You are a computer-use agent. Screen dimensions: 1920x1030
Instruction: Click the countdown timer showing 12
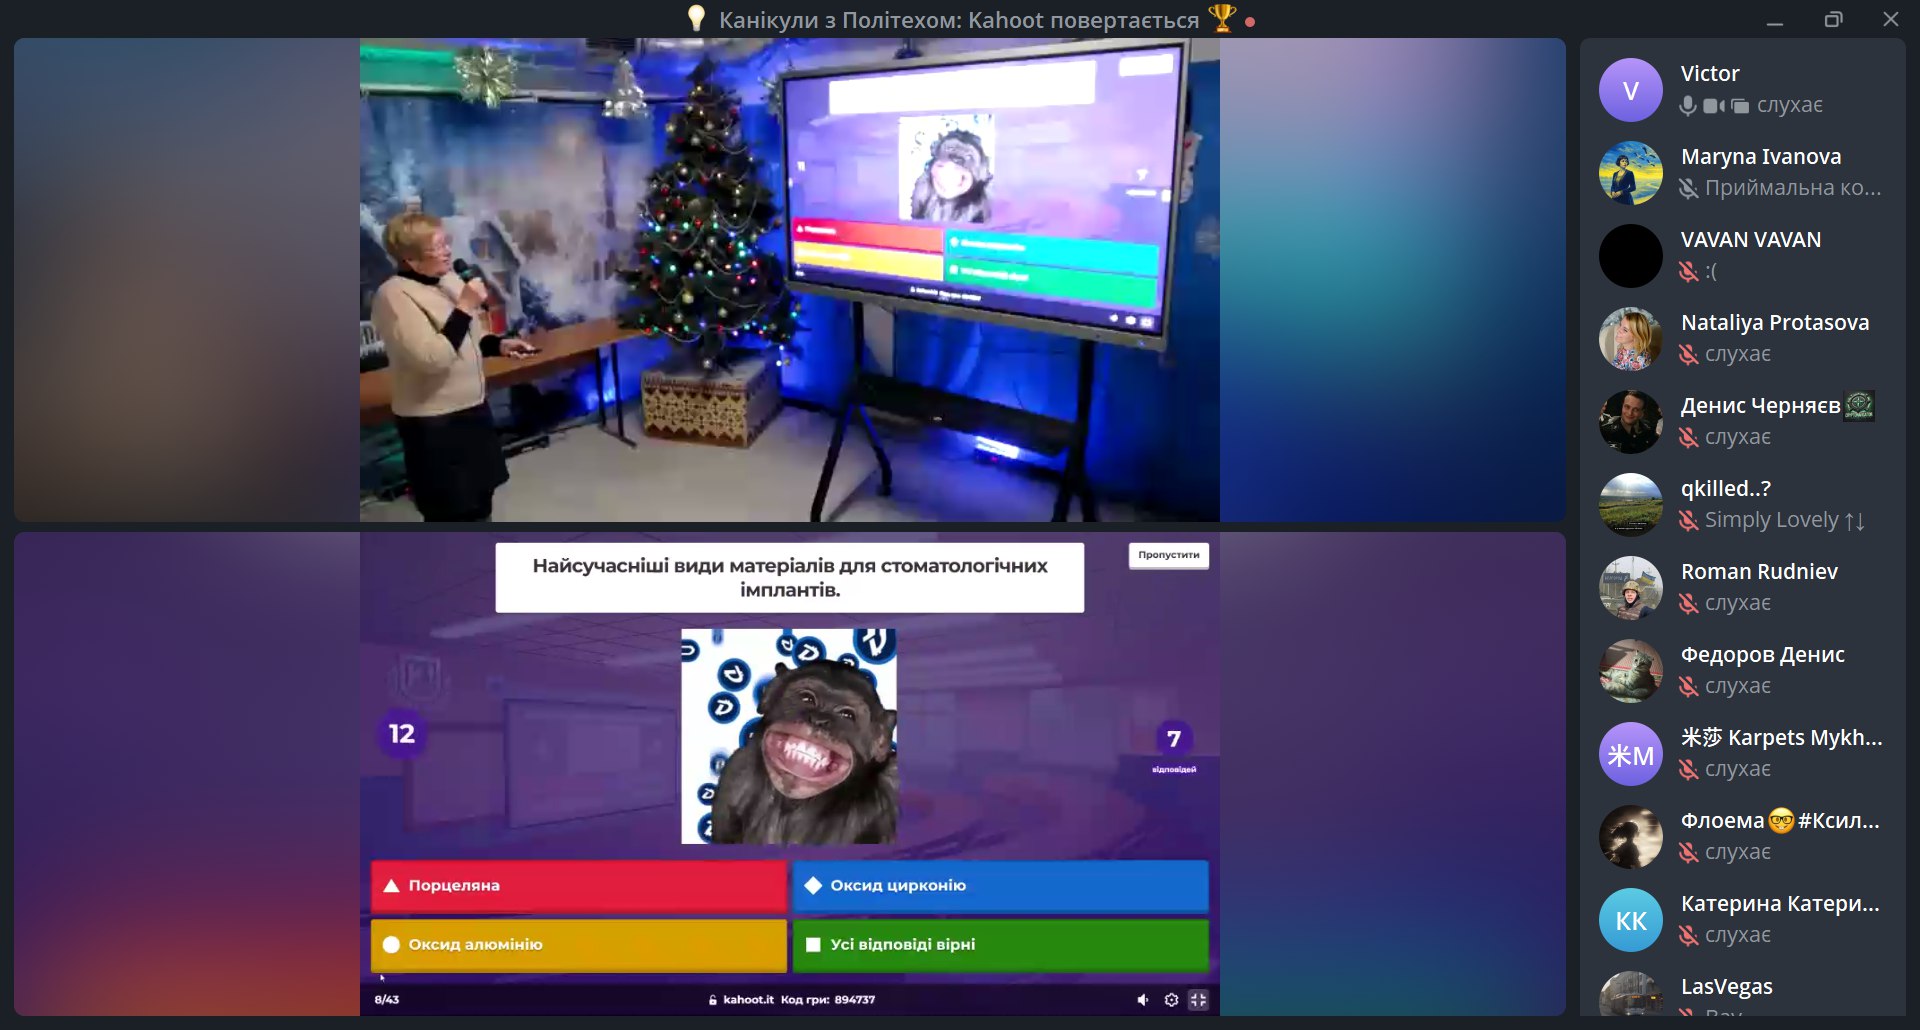(402, 734)
